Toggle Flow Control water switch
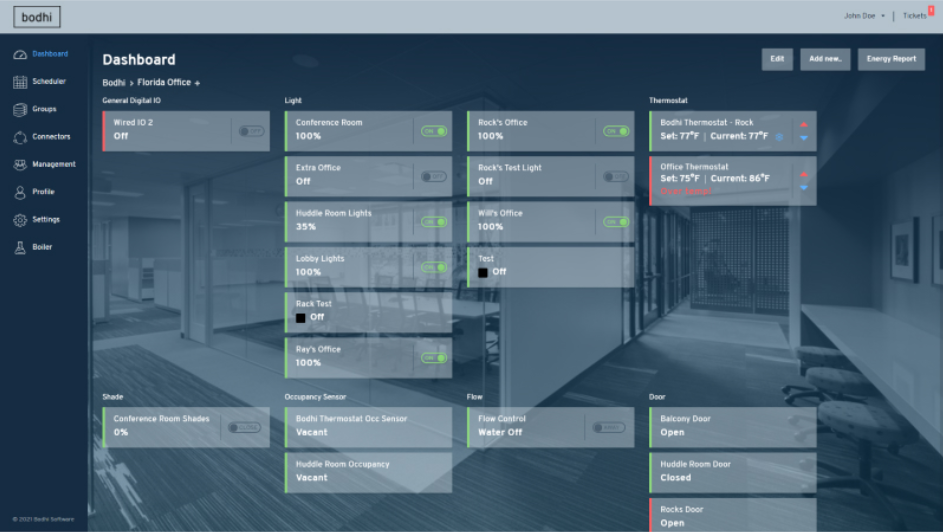The image size is (943, 532). point(609,427)
